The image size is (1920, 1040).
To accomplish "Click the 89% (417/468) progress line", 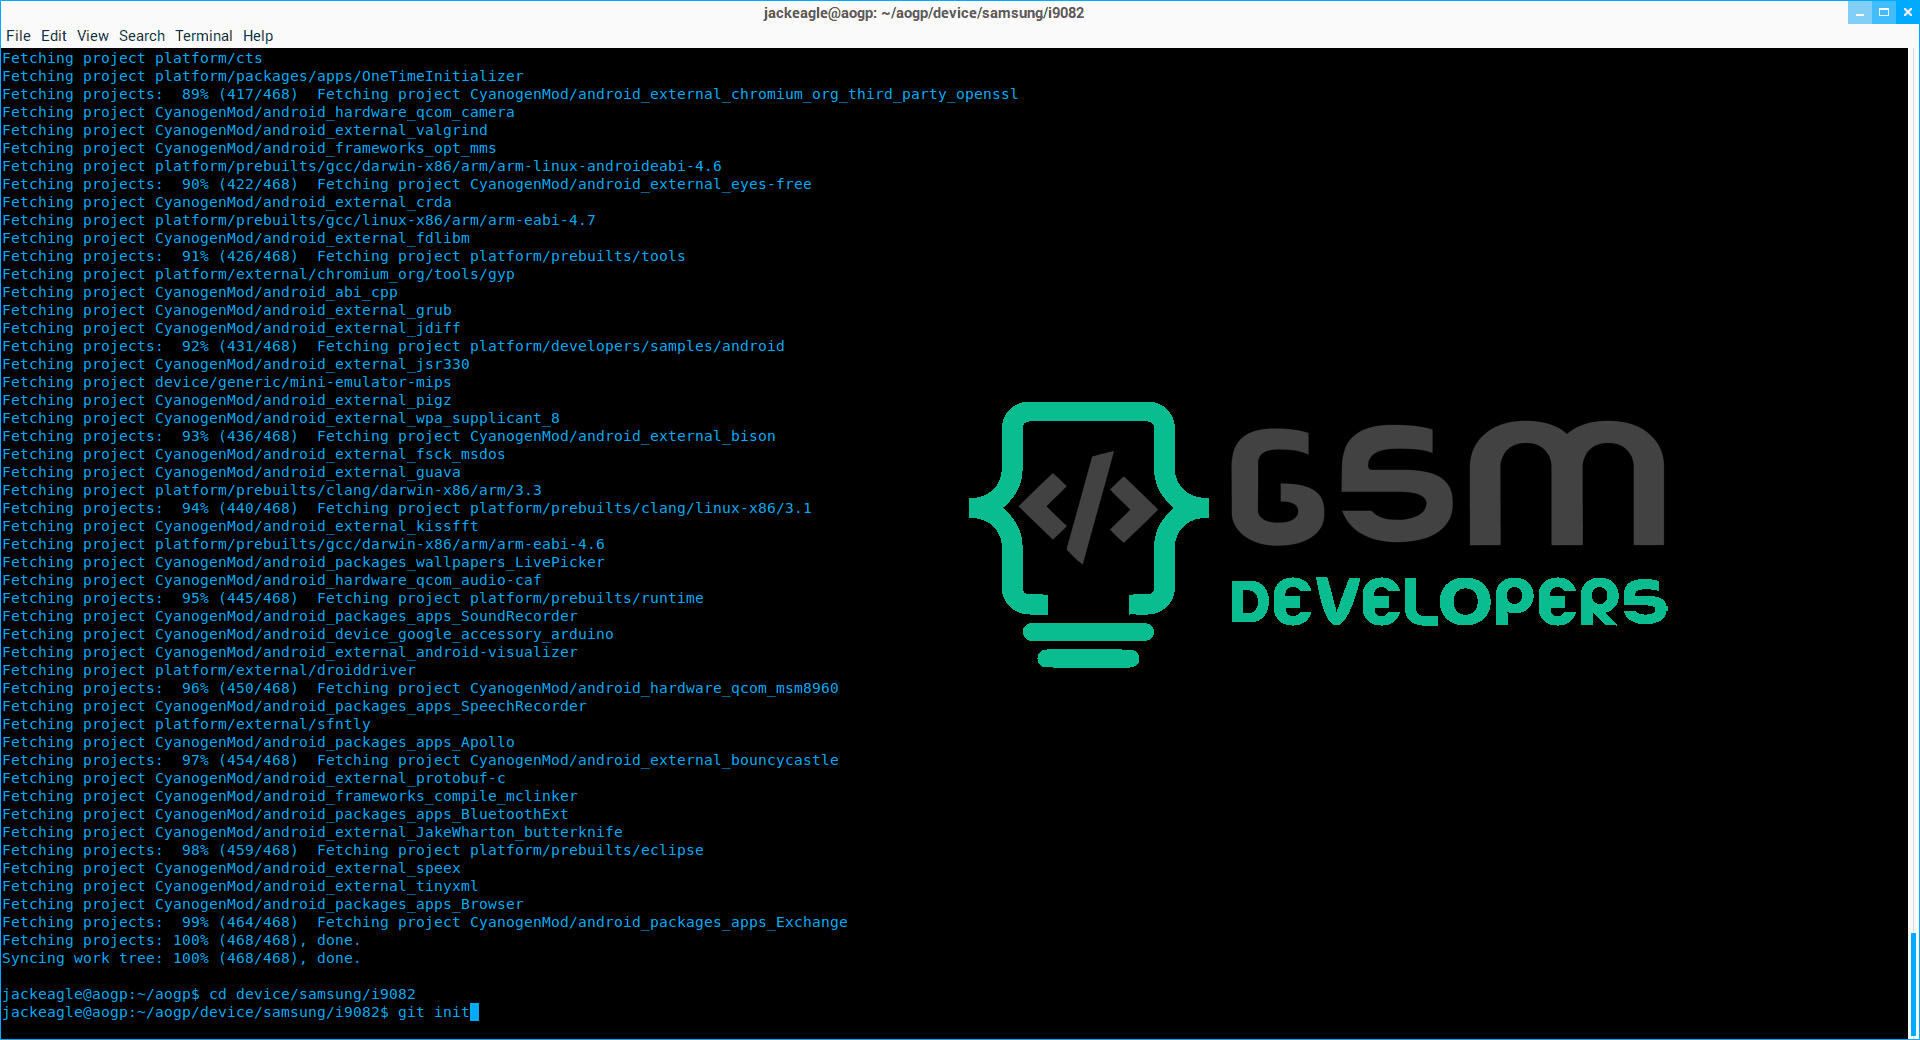I will pyautogui.click(x=510, y=94).
